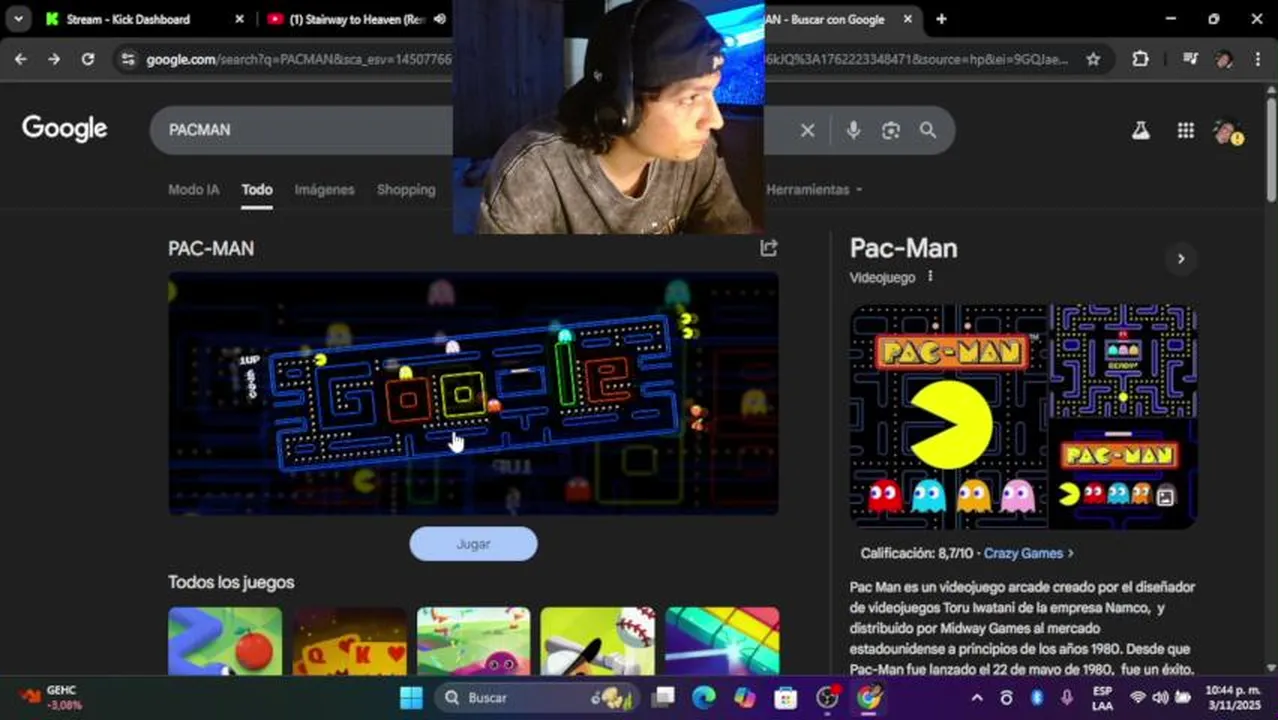Image resolution: width=1278 pixels, height=720 pixels.
Task: Open the Windows Start menu
Action: [x=411, y=698]
